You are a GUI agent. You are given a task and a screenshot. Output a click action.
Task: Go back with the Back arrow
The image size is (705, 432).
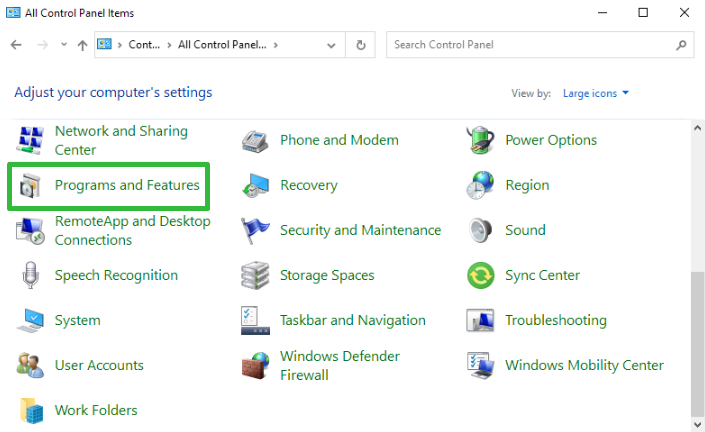(16, 45)
